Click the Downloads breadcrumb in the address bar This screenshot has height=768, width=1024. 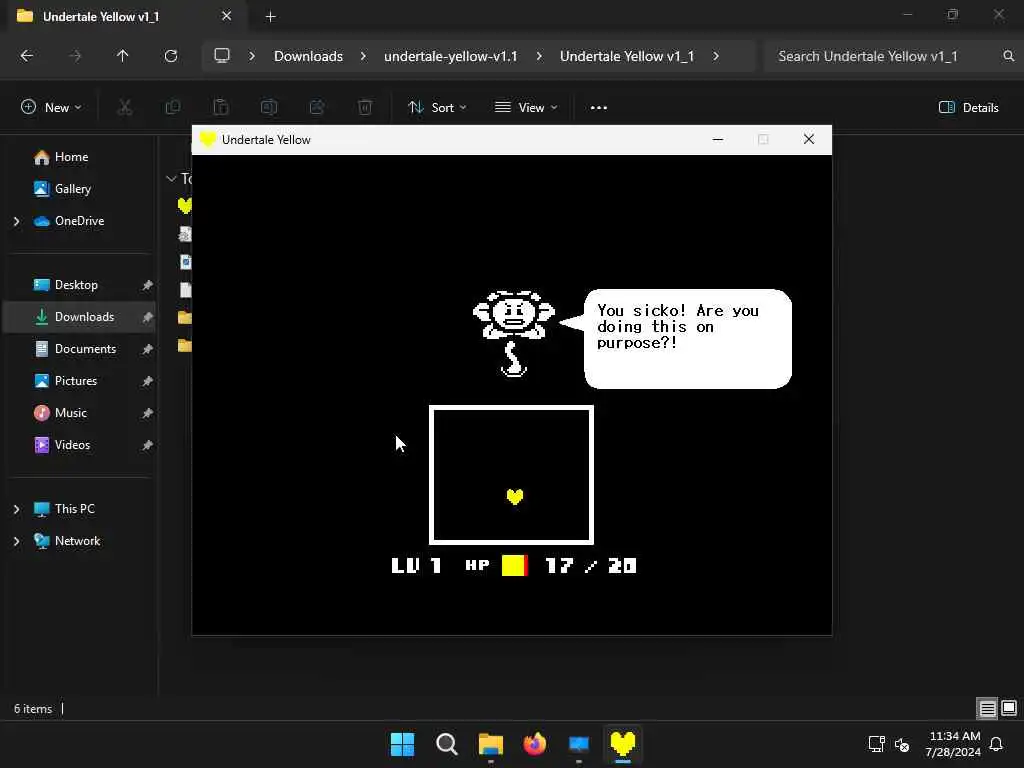[x=308, y=56]
